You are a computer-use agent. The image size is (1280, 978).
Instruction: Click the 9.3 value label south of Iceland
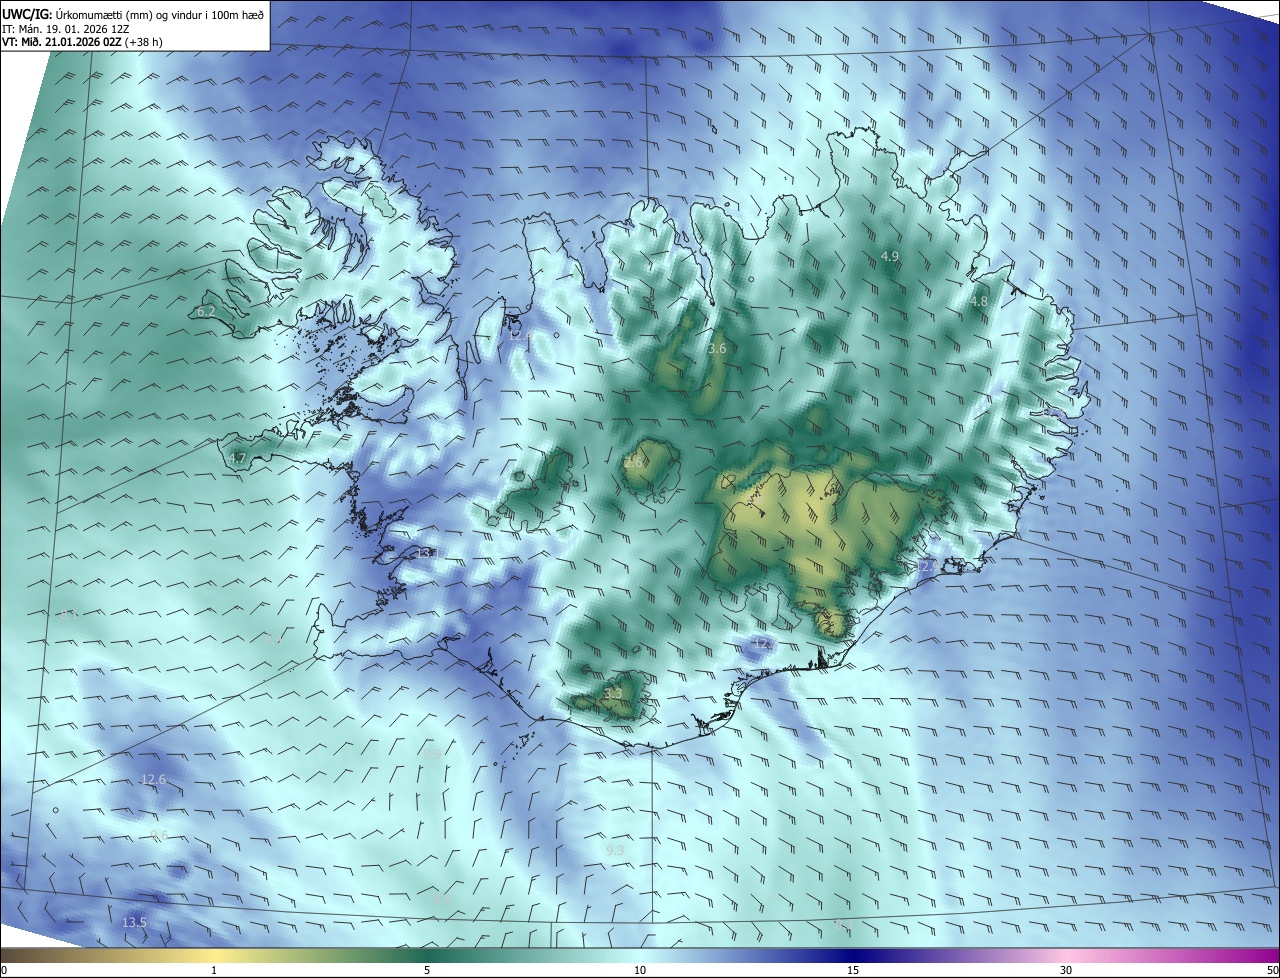point(615,850)
